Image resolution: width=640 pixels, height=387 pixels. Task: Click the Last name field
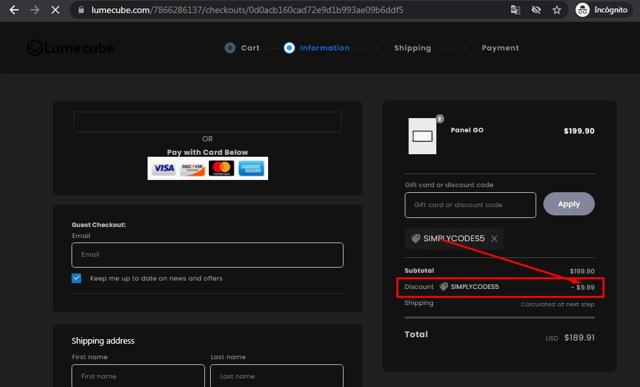point(277,376)
